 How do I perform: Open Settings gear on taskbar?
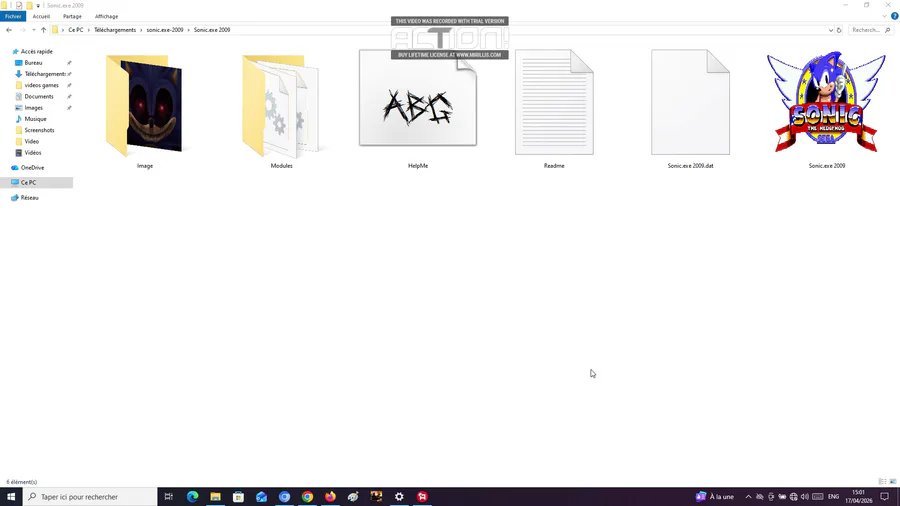(399, 497)
